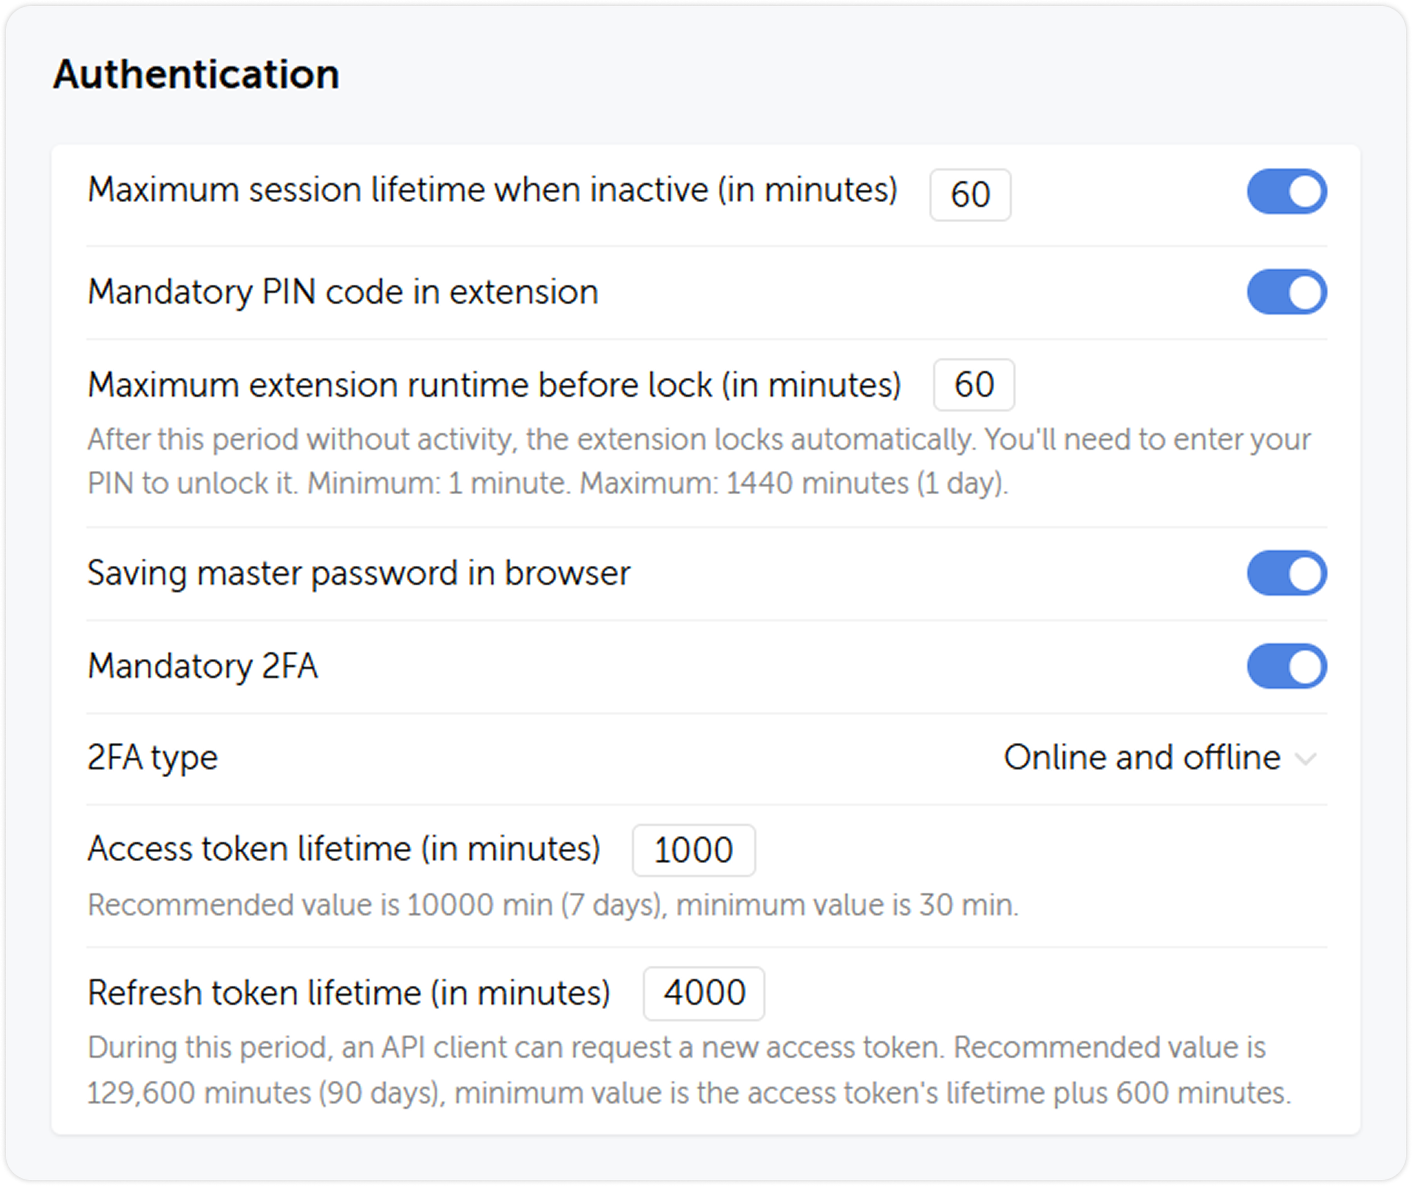This screenshot has width=1412, height=1186.
Task: Turn off Mandatory PIN code in extension
Action: click(1287, 292)
